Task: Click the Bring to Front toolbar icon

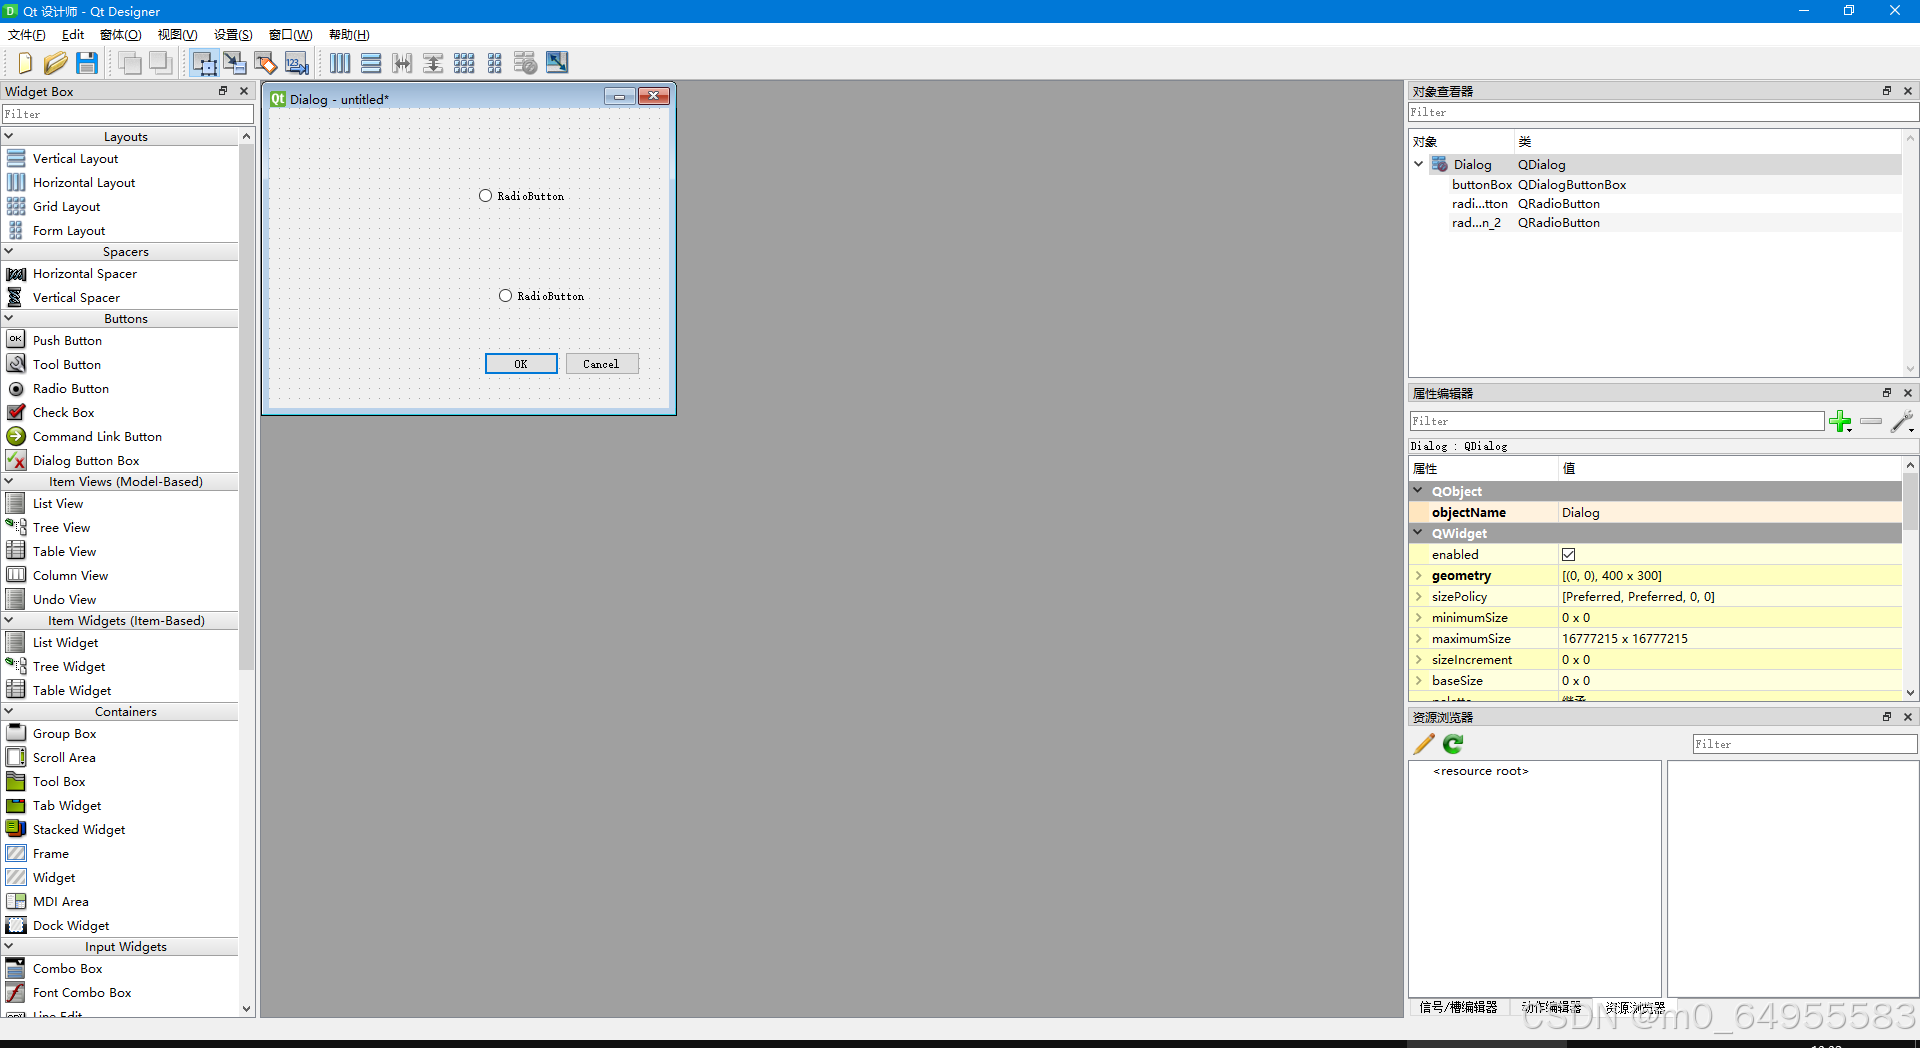Action: point(160,63)
